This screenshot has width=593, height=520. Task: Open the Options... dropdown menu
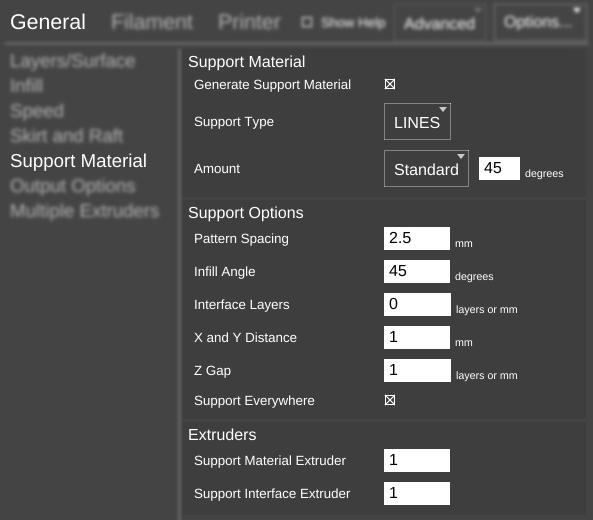540,22
